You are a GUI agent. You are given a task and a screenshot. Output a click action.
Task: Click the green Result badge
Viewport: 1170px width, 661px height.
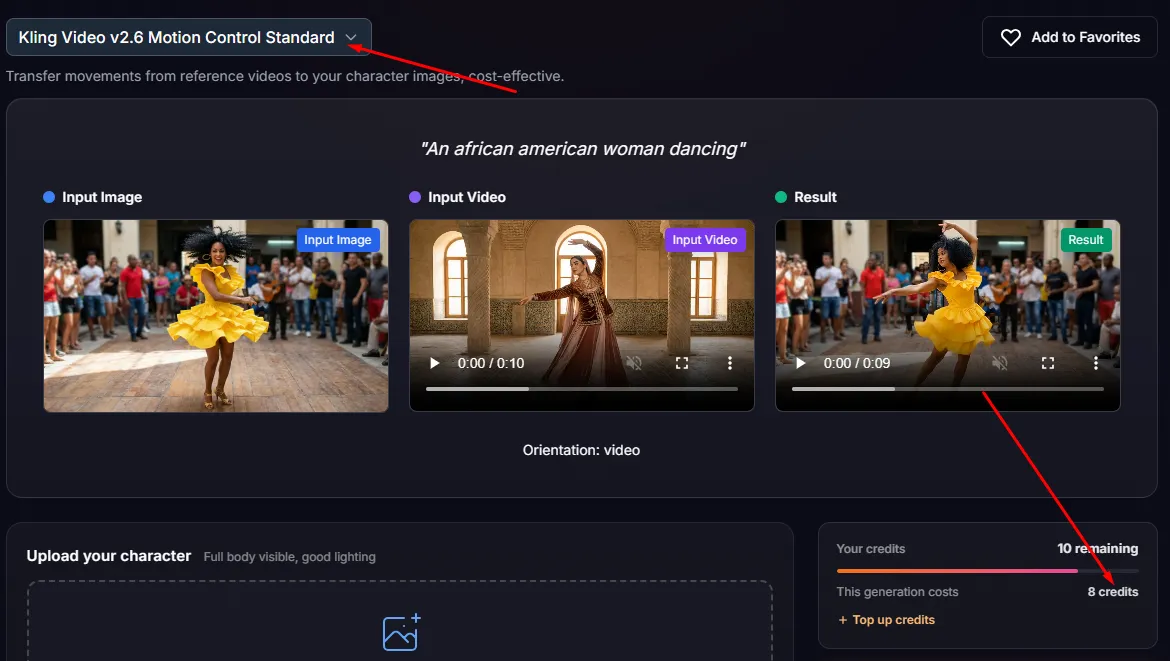(x=1086, y=239)
